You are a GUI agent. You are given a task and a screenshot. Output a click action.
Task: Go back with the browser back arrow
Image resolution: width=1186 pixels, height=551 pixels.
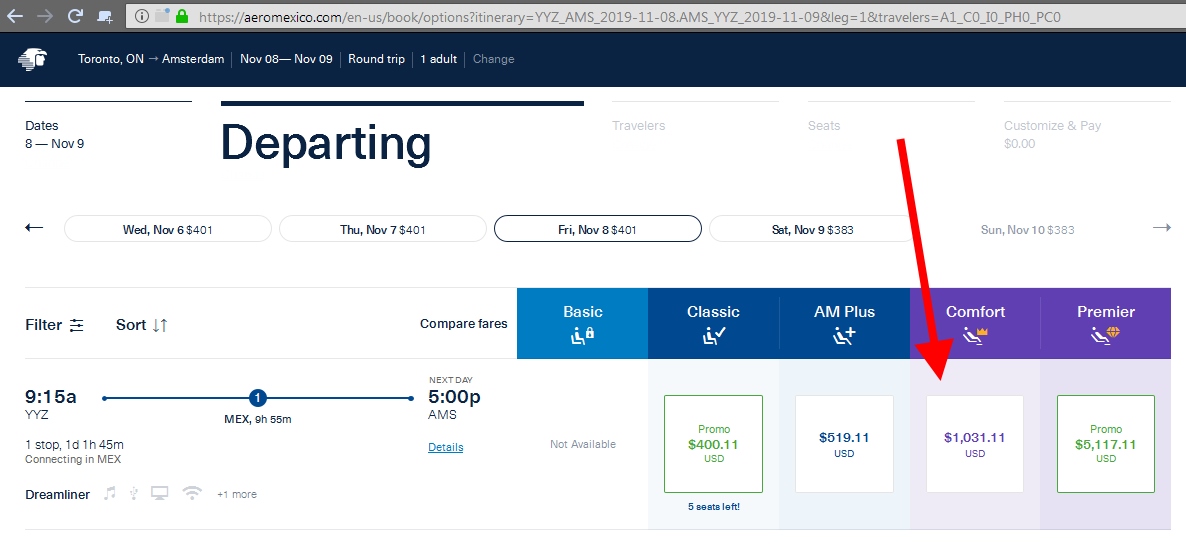[x=14, y=16]
